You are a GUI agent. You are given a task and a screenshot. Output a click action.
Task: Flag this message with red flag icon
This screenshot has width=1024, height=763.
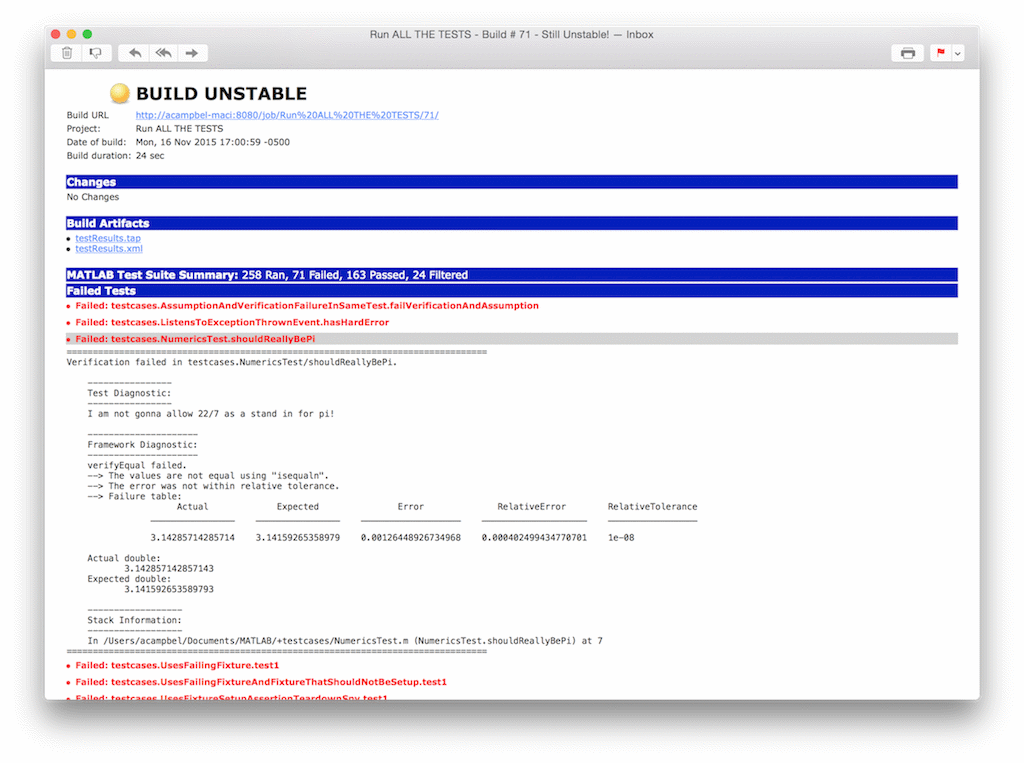940,53
